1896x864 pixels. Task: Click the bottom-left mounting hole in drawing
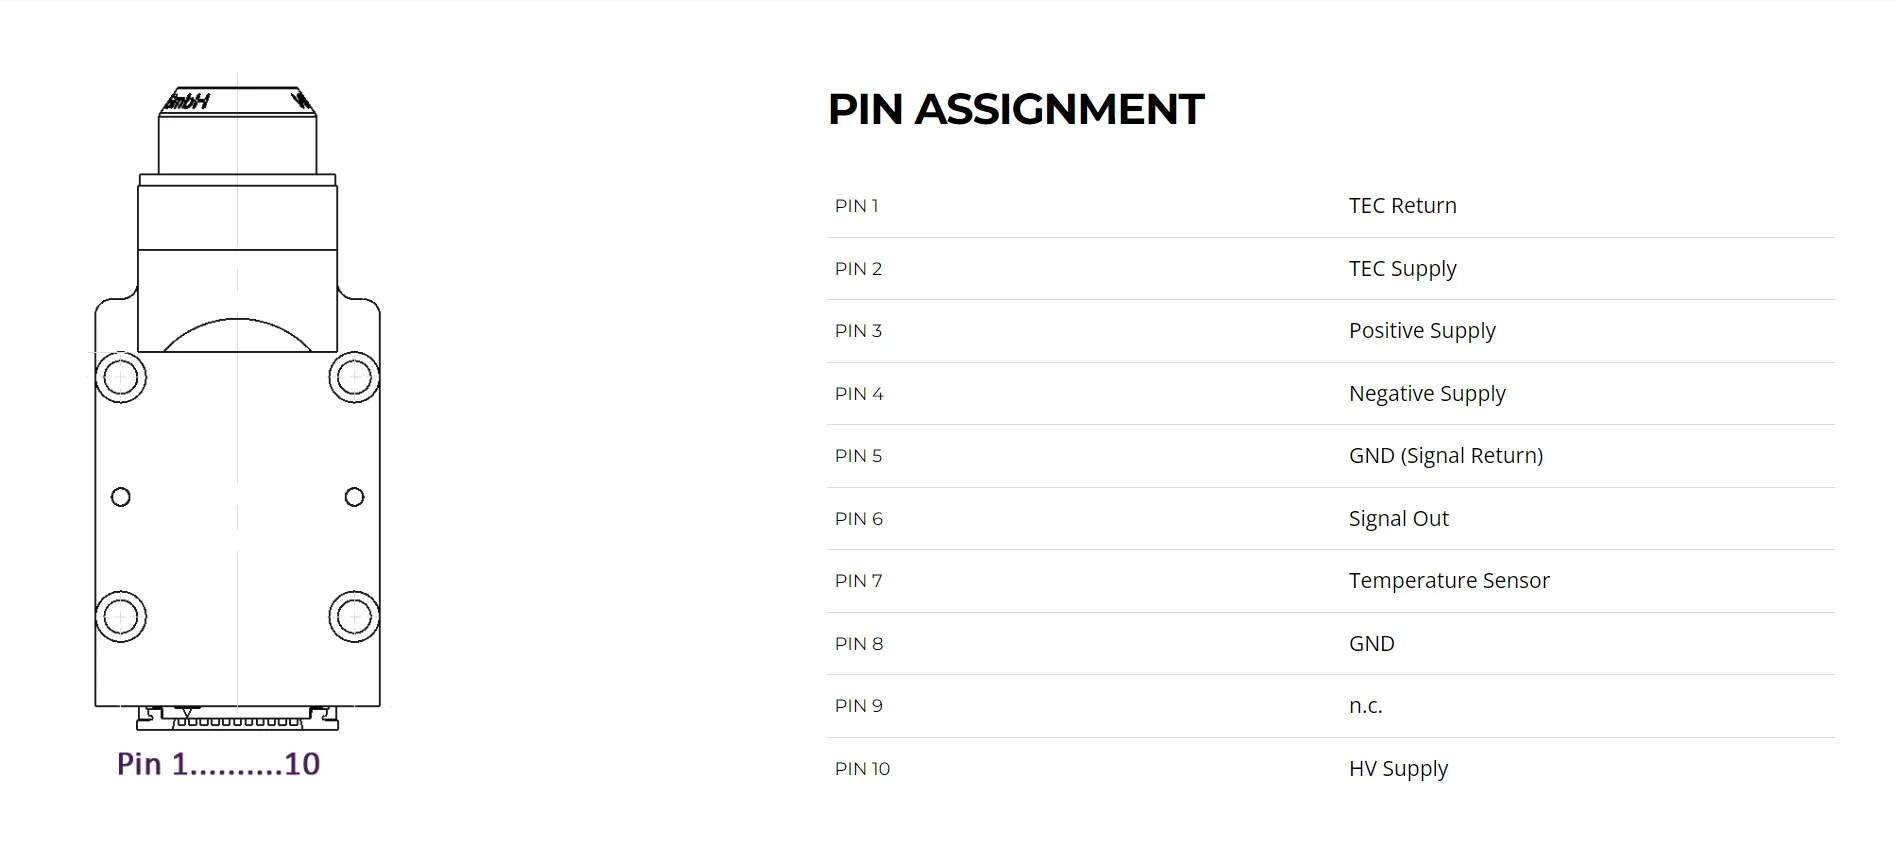pyautogui.click(x=121, y=616)
